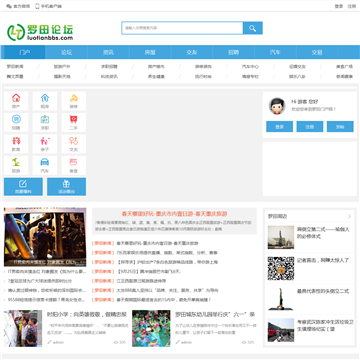The height and width of the screenshot is (360, 360).
Task: Open the blue car 汽车 icon
Action: 45,165
